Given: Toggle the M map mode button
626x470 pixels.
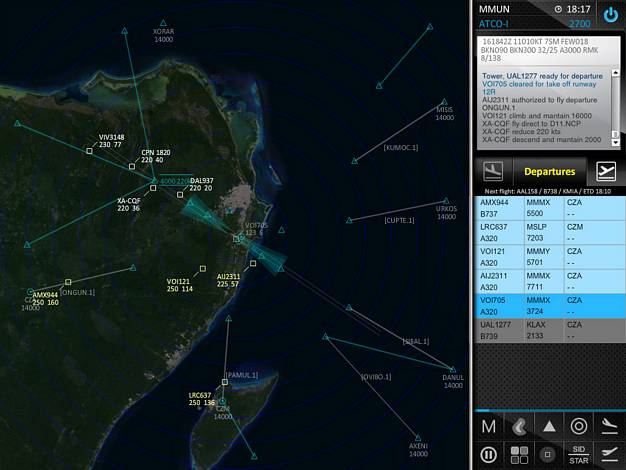Looking at the screenshot, I should [x=488, y=426].
